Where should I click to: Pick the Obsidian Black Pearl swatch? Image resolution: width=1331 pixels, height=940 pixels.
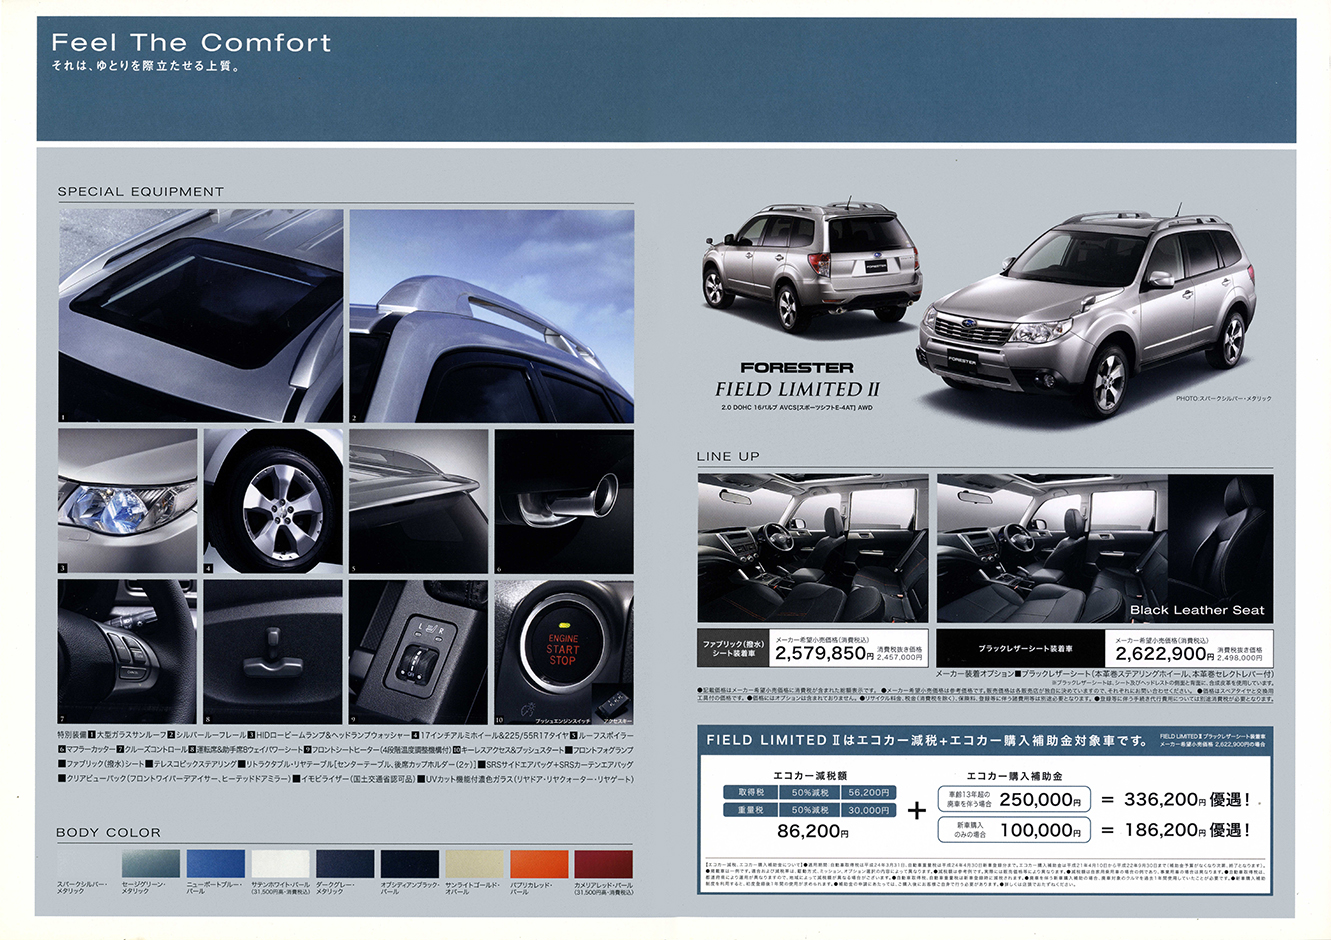click(409, 863)
